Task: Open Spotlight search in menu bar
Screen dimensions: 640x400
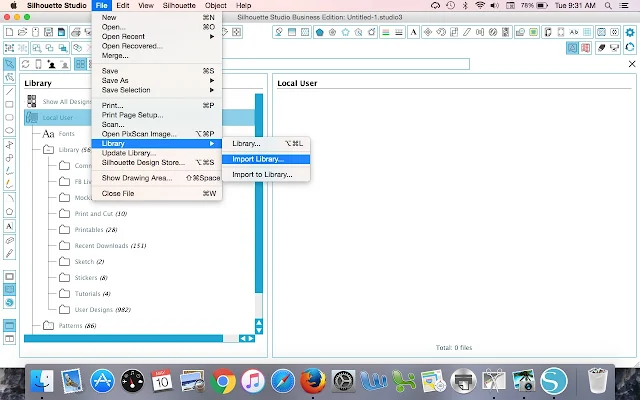Action: point(608,5)
